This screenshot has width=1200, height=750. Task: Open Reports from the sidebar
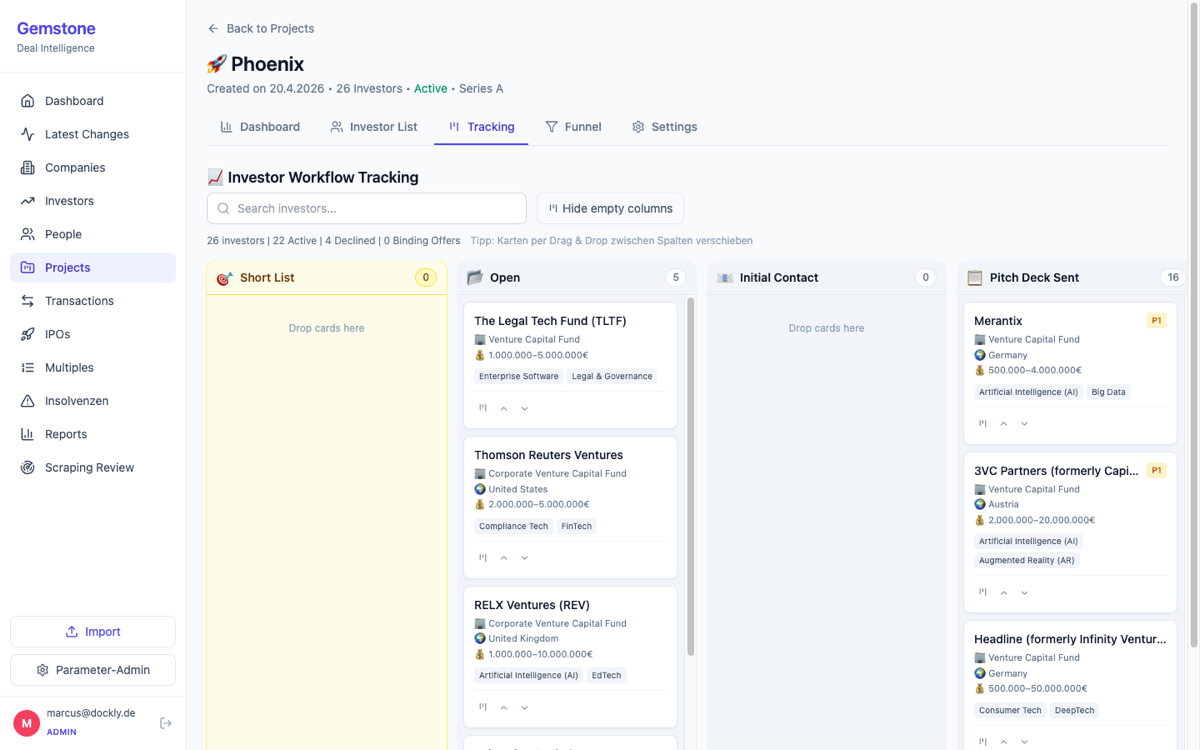93,434
